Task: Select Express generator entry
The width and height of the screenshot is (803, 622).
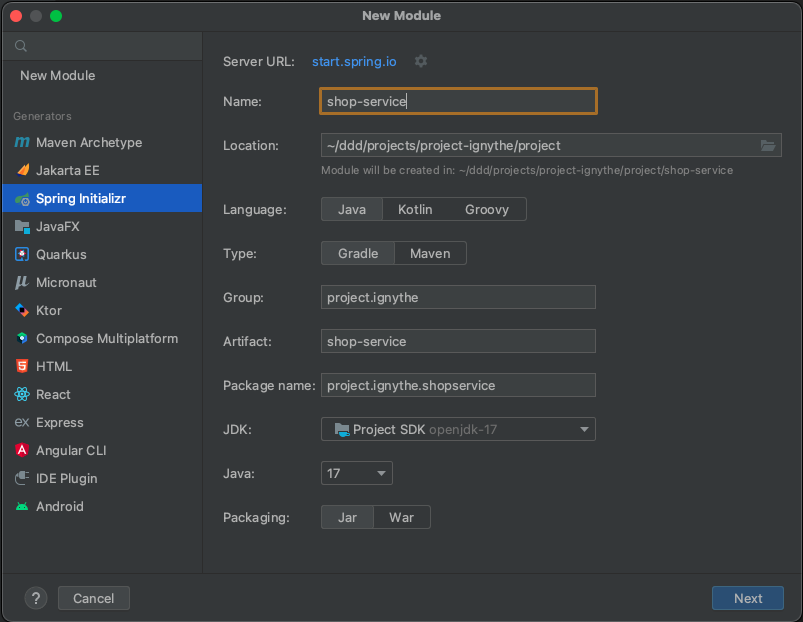Action: click(x=102, y=422)
